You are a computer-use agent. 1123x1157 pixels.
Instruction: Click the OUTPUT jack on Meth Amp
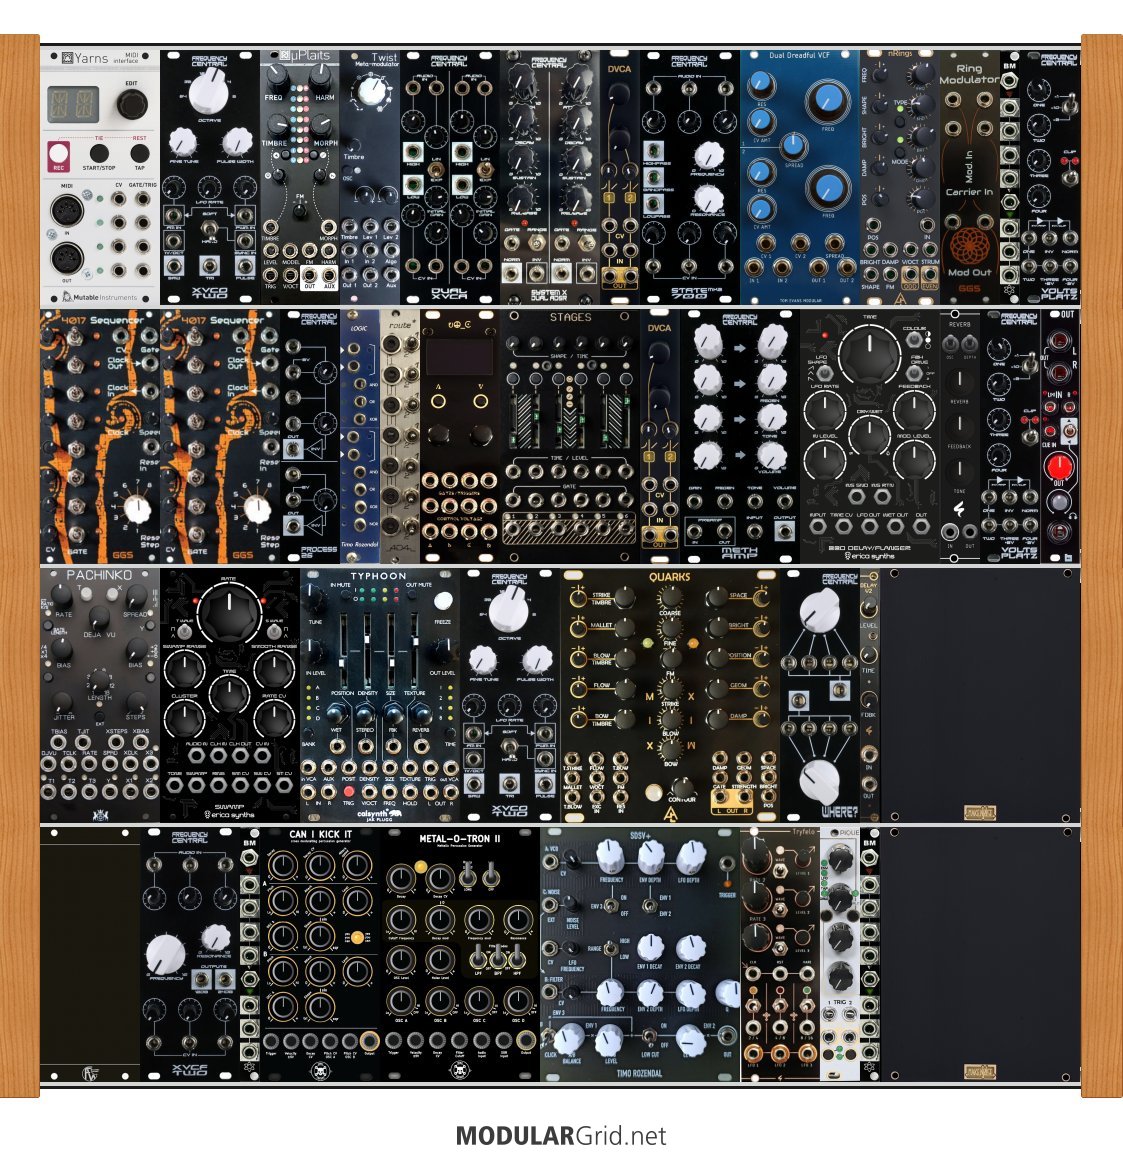(x=784, y=531)
